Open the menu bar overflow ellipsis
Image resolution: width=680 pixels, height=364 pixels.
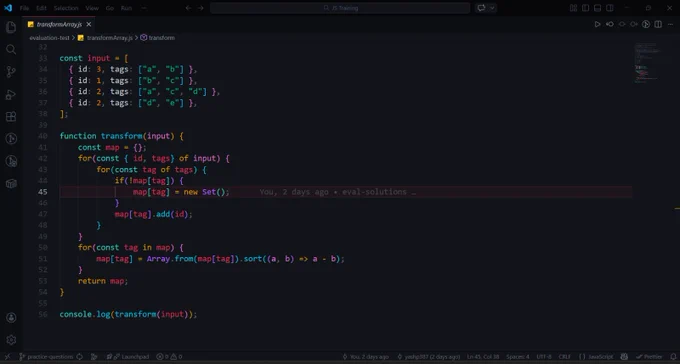click(x=144, y=8)
